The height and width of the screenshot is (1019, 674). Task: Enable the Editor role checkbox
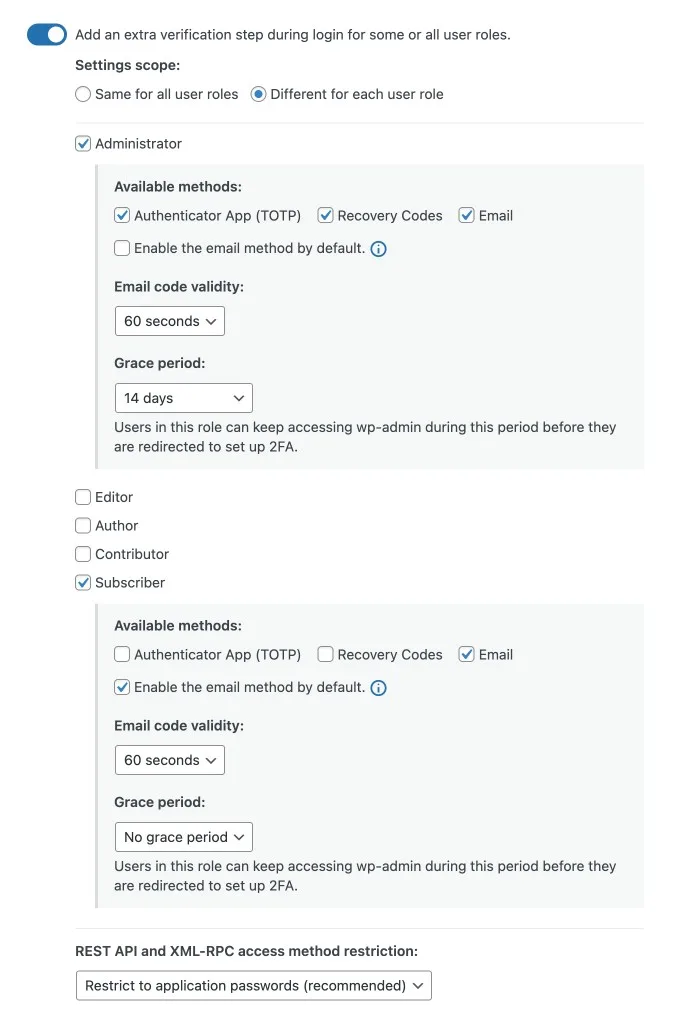click(83, 497)
